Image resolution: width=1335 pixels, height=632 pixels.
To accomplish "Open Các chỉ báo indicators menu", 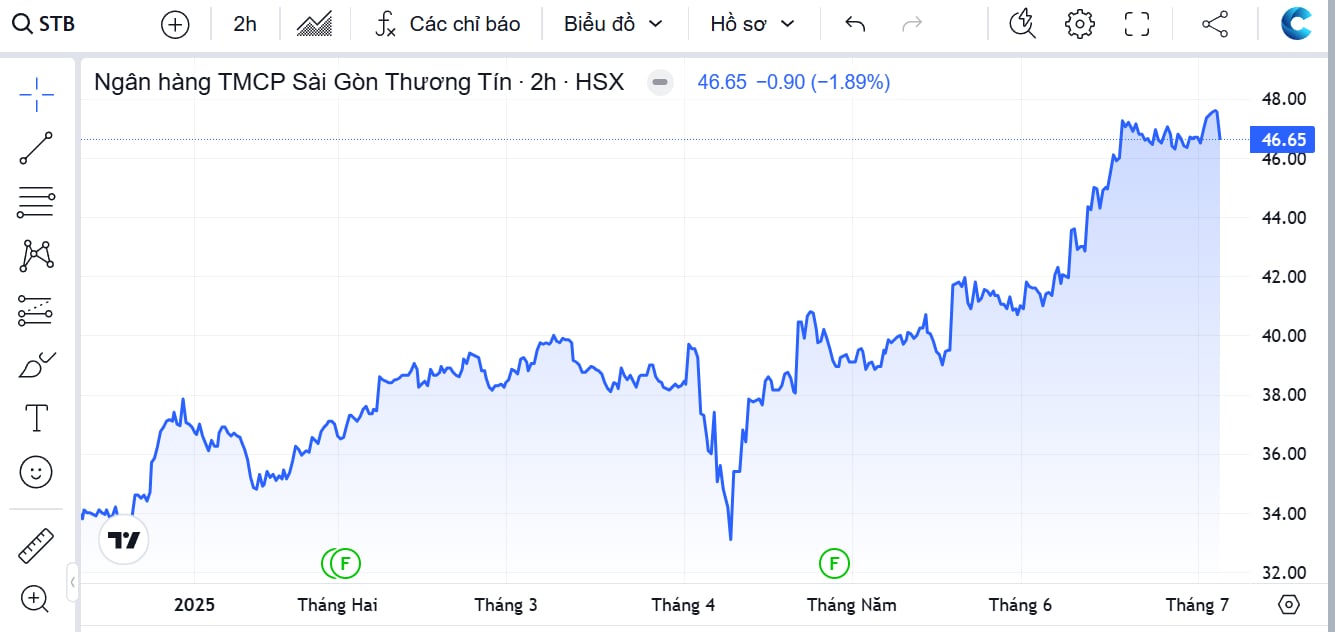I will (448, 24).
